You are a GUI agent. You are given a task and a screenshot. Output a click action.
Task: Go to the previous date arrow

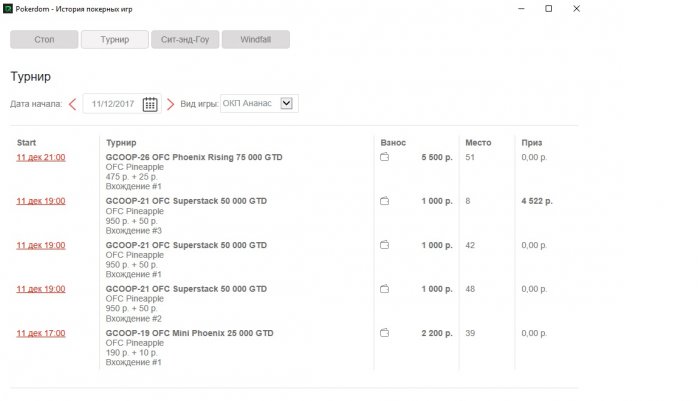click(72, 103)
